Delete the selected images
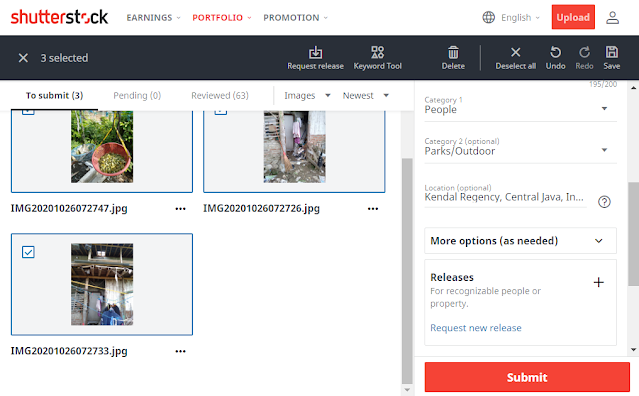 453,58
